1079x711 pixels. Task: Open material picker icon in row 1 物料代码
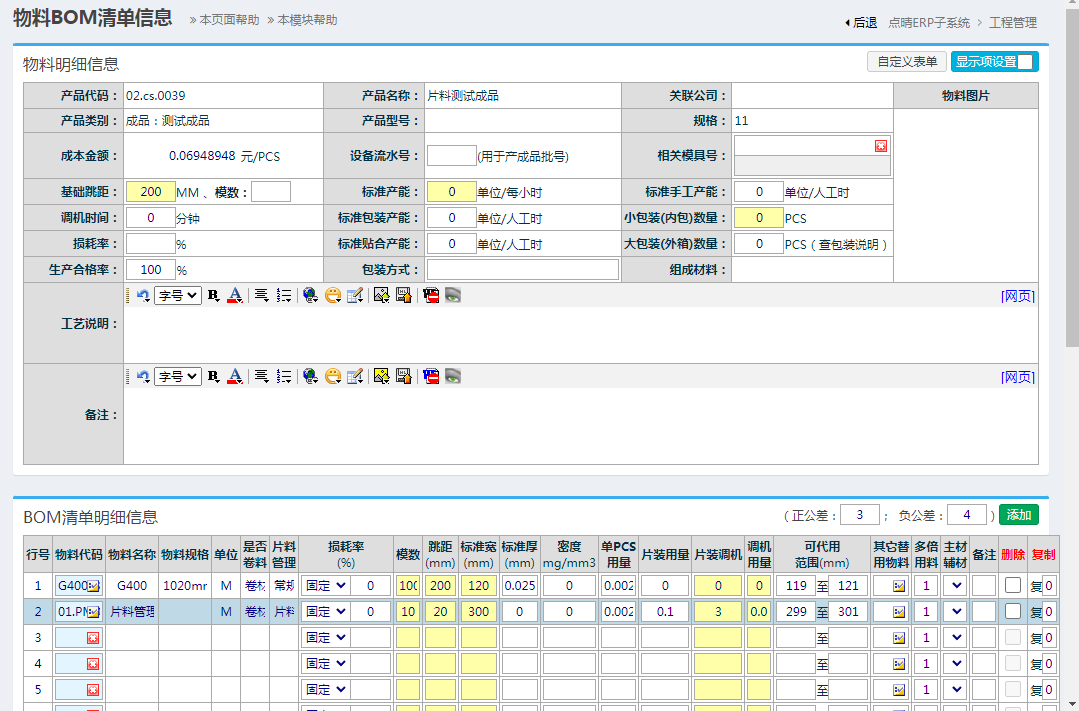[93, 585]
